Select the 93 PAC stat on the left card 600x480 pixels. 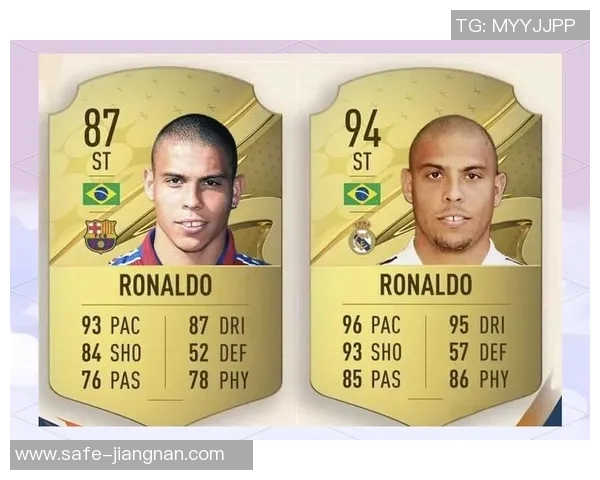click(111, 326)
